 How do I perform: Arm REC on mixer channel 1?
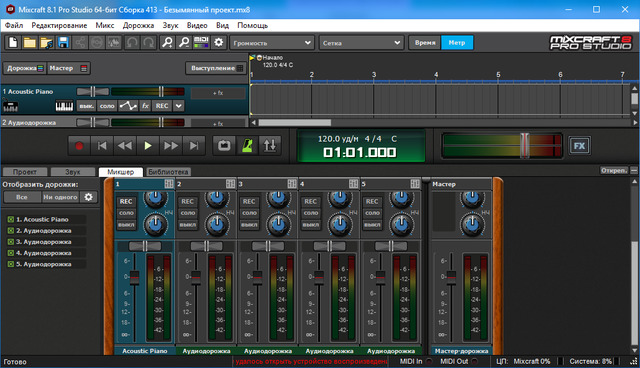(x=126, y=202)
